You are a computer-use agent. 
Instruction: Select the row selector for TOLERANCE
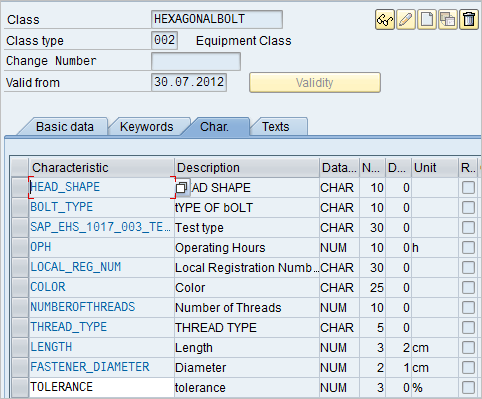click(x=20, y=388)
